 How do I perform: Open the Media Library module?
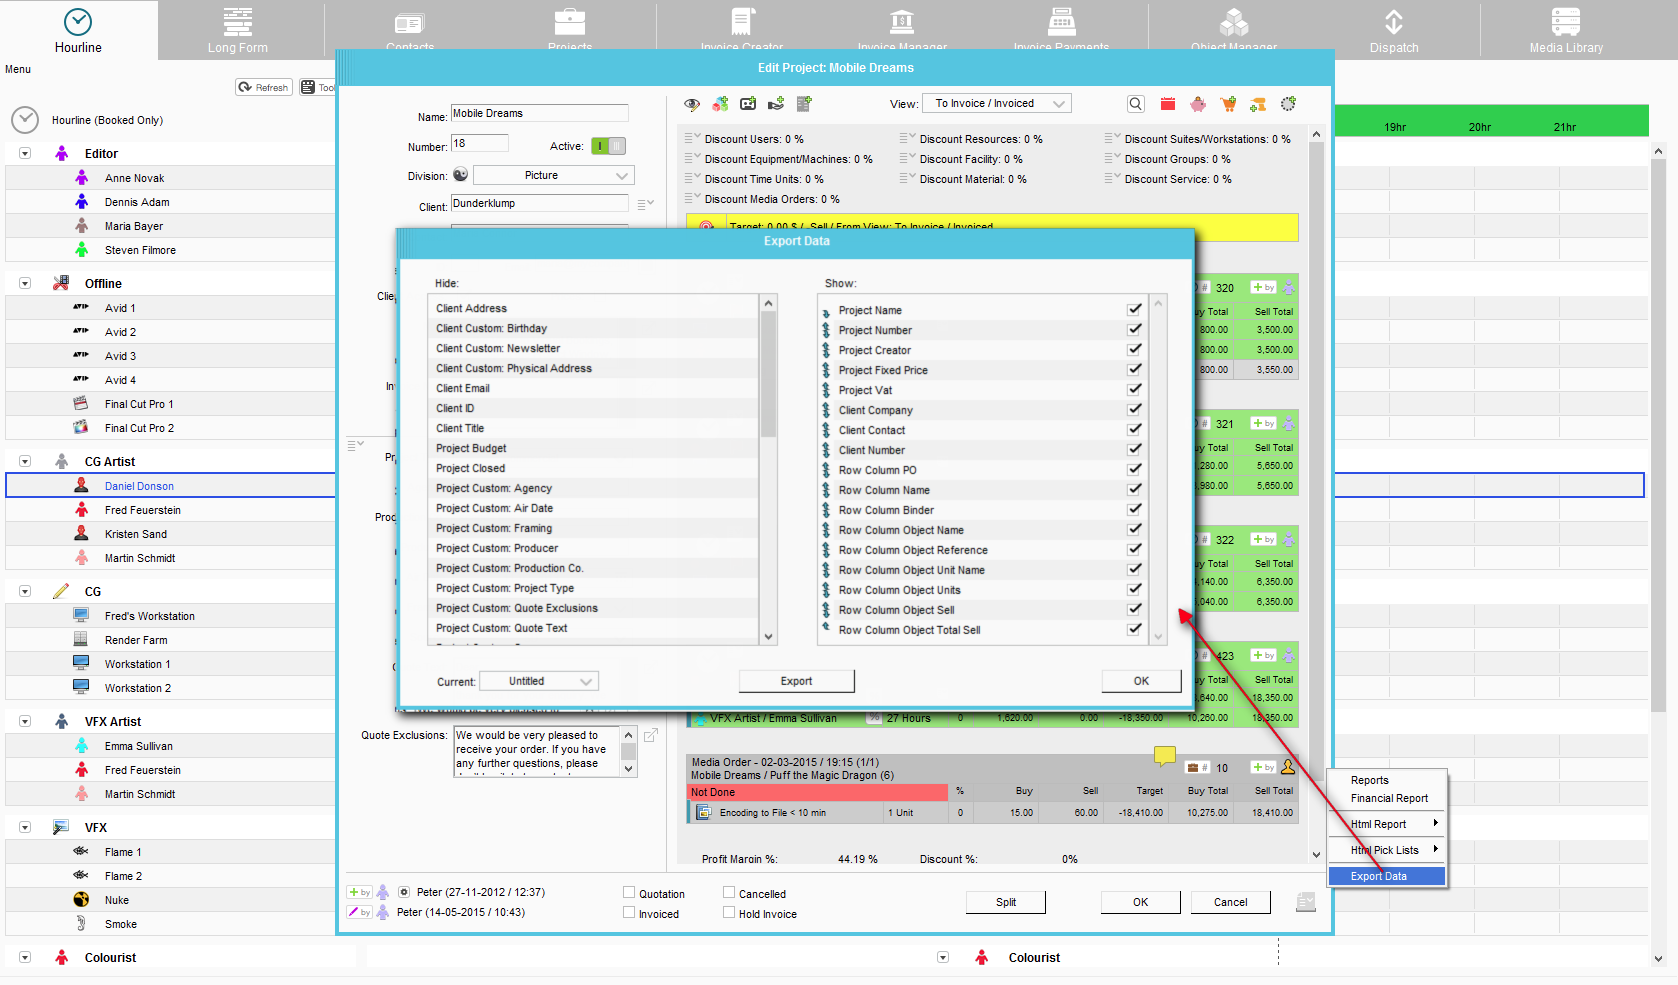pyautogui.click(x=1565, y=28)
